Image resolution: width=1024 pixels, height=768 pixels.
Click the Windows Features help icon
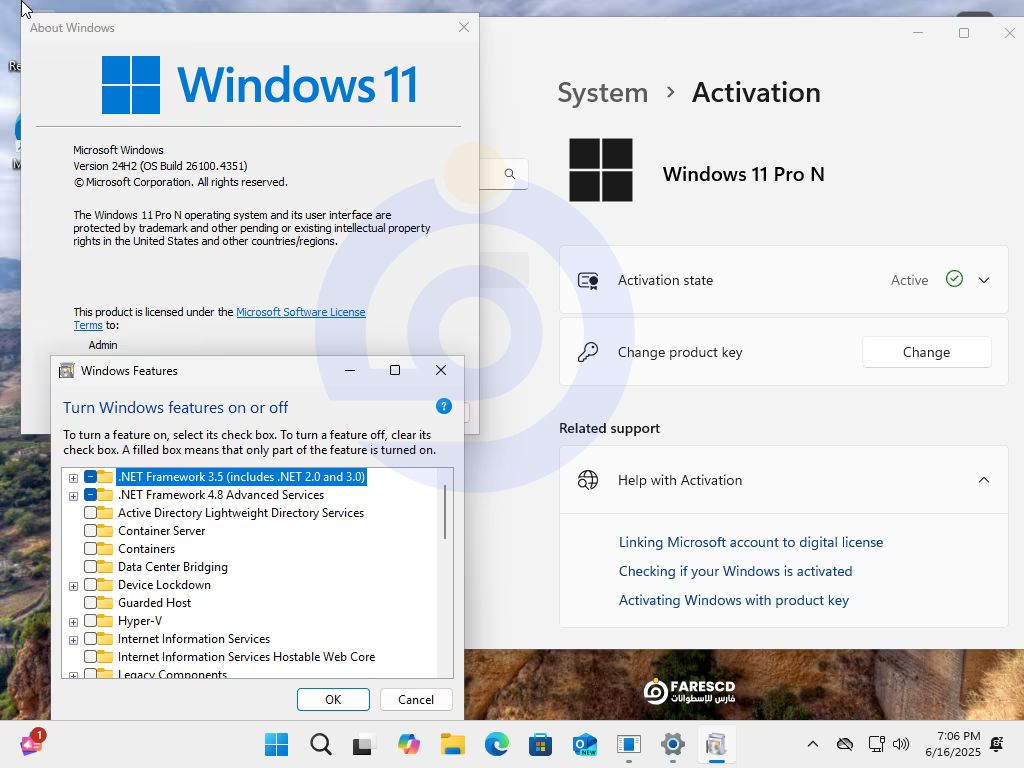coord(444,406)
